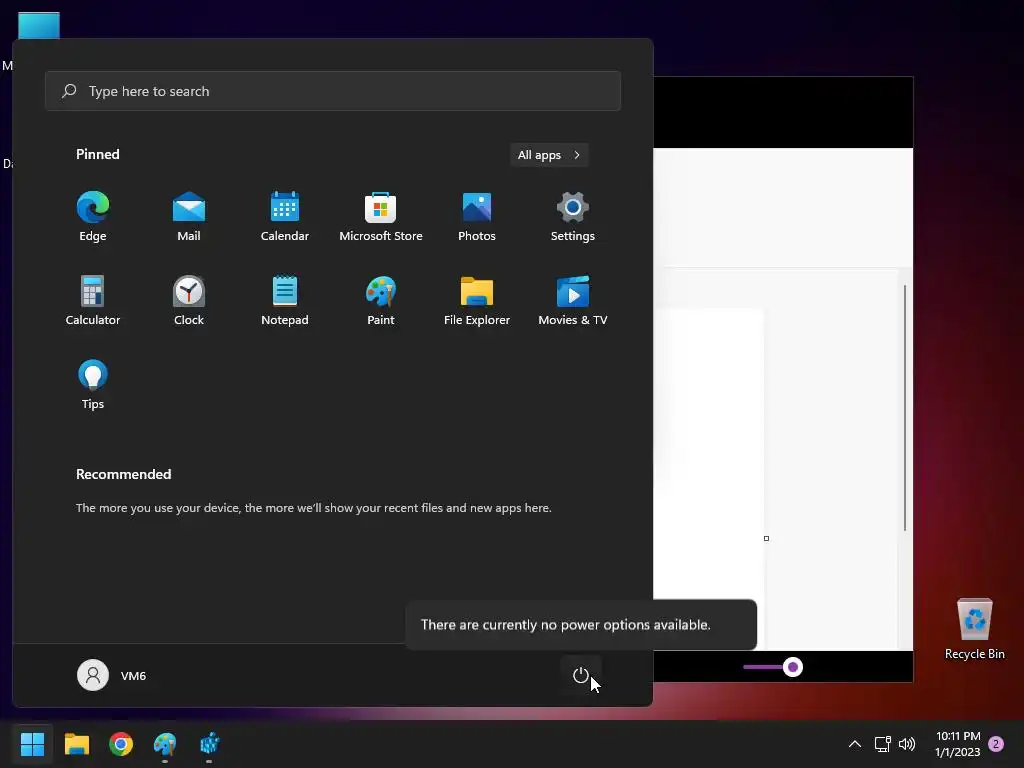Image resolution: width=1024 pixels, height=768 pixels.
Task: Launch the Clock app
Action: pyautogui.click(x=189, y=300)
